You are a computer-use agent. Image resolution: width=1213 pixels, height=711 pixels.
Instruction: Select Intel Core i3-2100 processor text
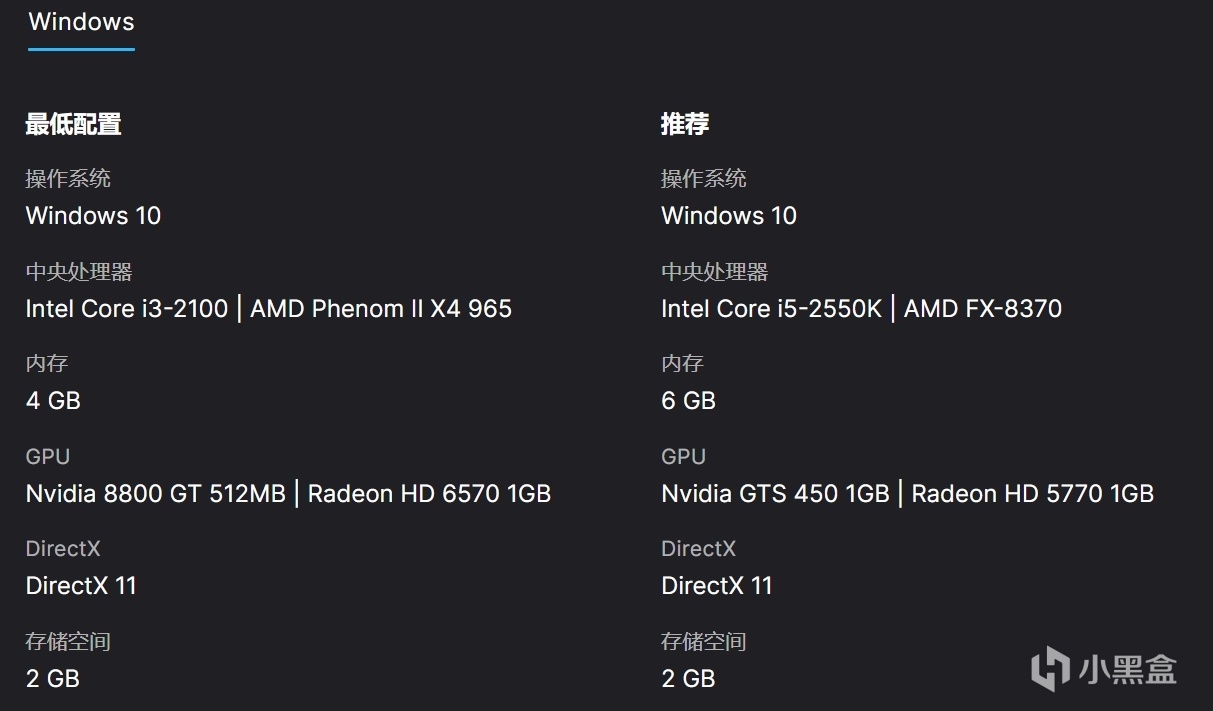(127, 308)
